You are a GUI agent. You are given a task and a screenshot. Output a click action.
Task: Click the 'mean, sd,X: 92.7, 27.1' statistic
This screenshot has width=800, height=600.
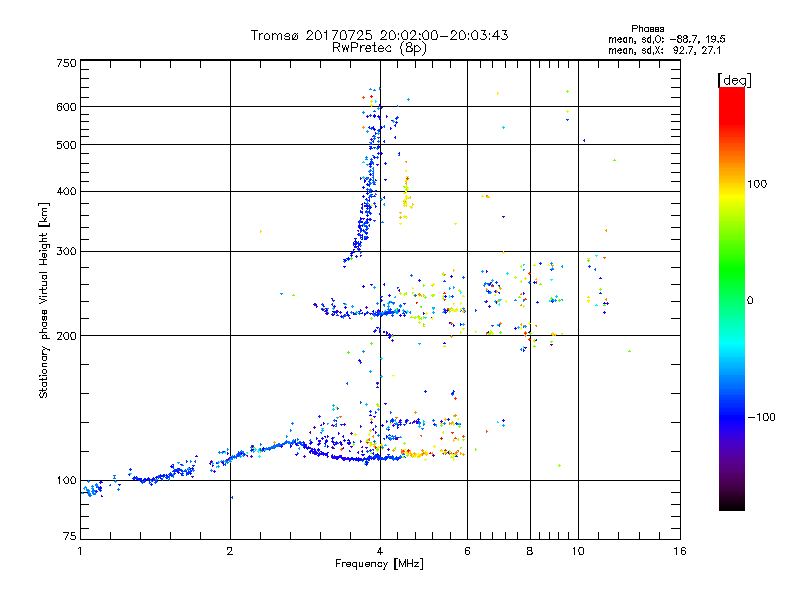[x=664, y=50]
